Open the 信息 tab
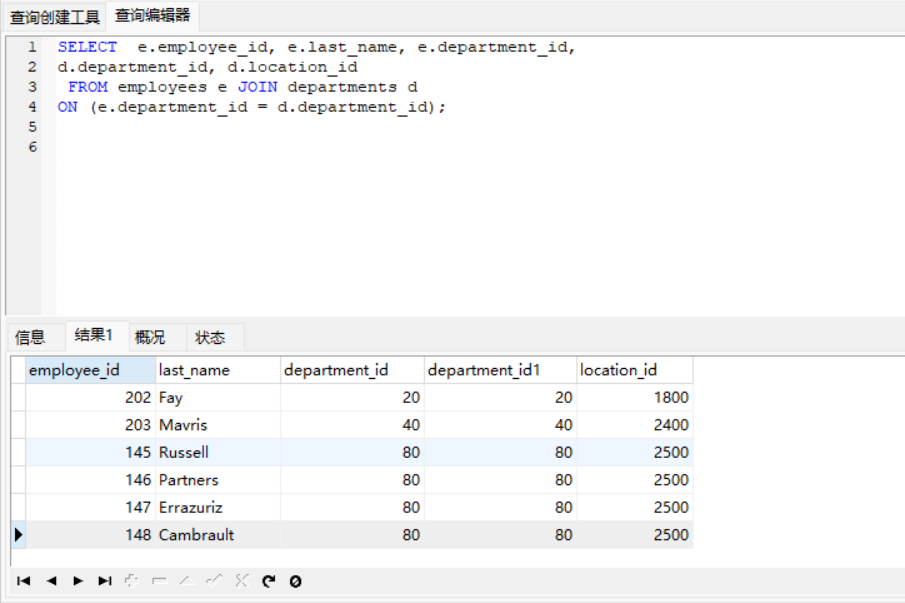Viewport: 905px width, 603px height. (30, 337)
